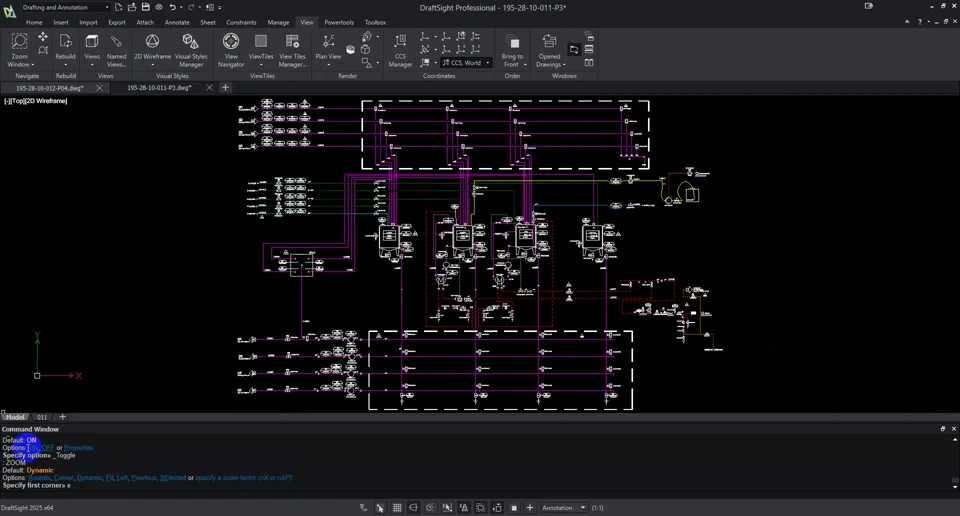
Task: Toggle Ortho mode in status bar
Action: 413,508
